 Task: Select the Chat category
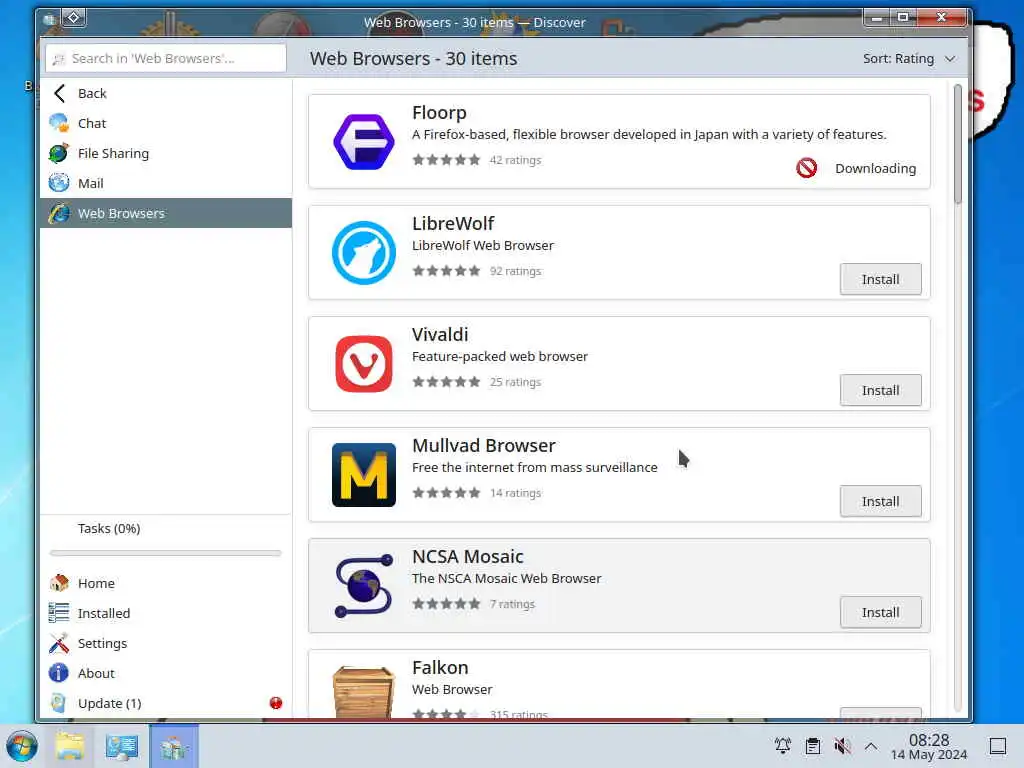coord(166,123)
